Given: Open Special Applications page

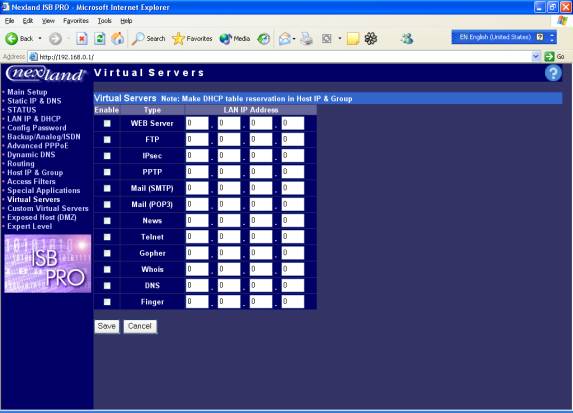Looking at the screenshot, I should click(x=43, y=190).
